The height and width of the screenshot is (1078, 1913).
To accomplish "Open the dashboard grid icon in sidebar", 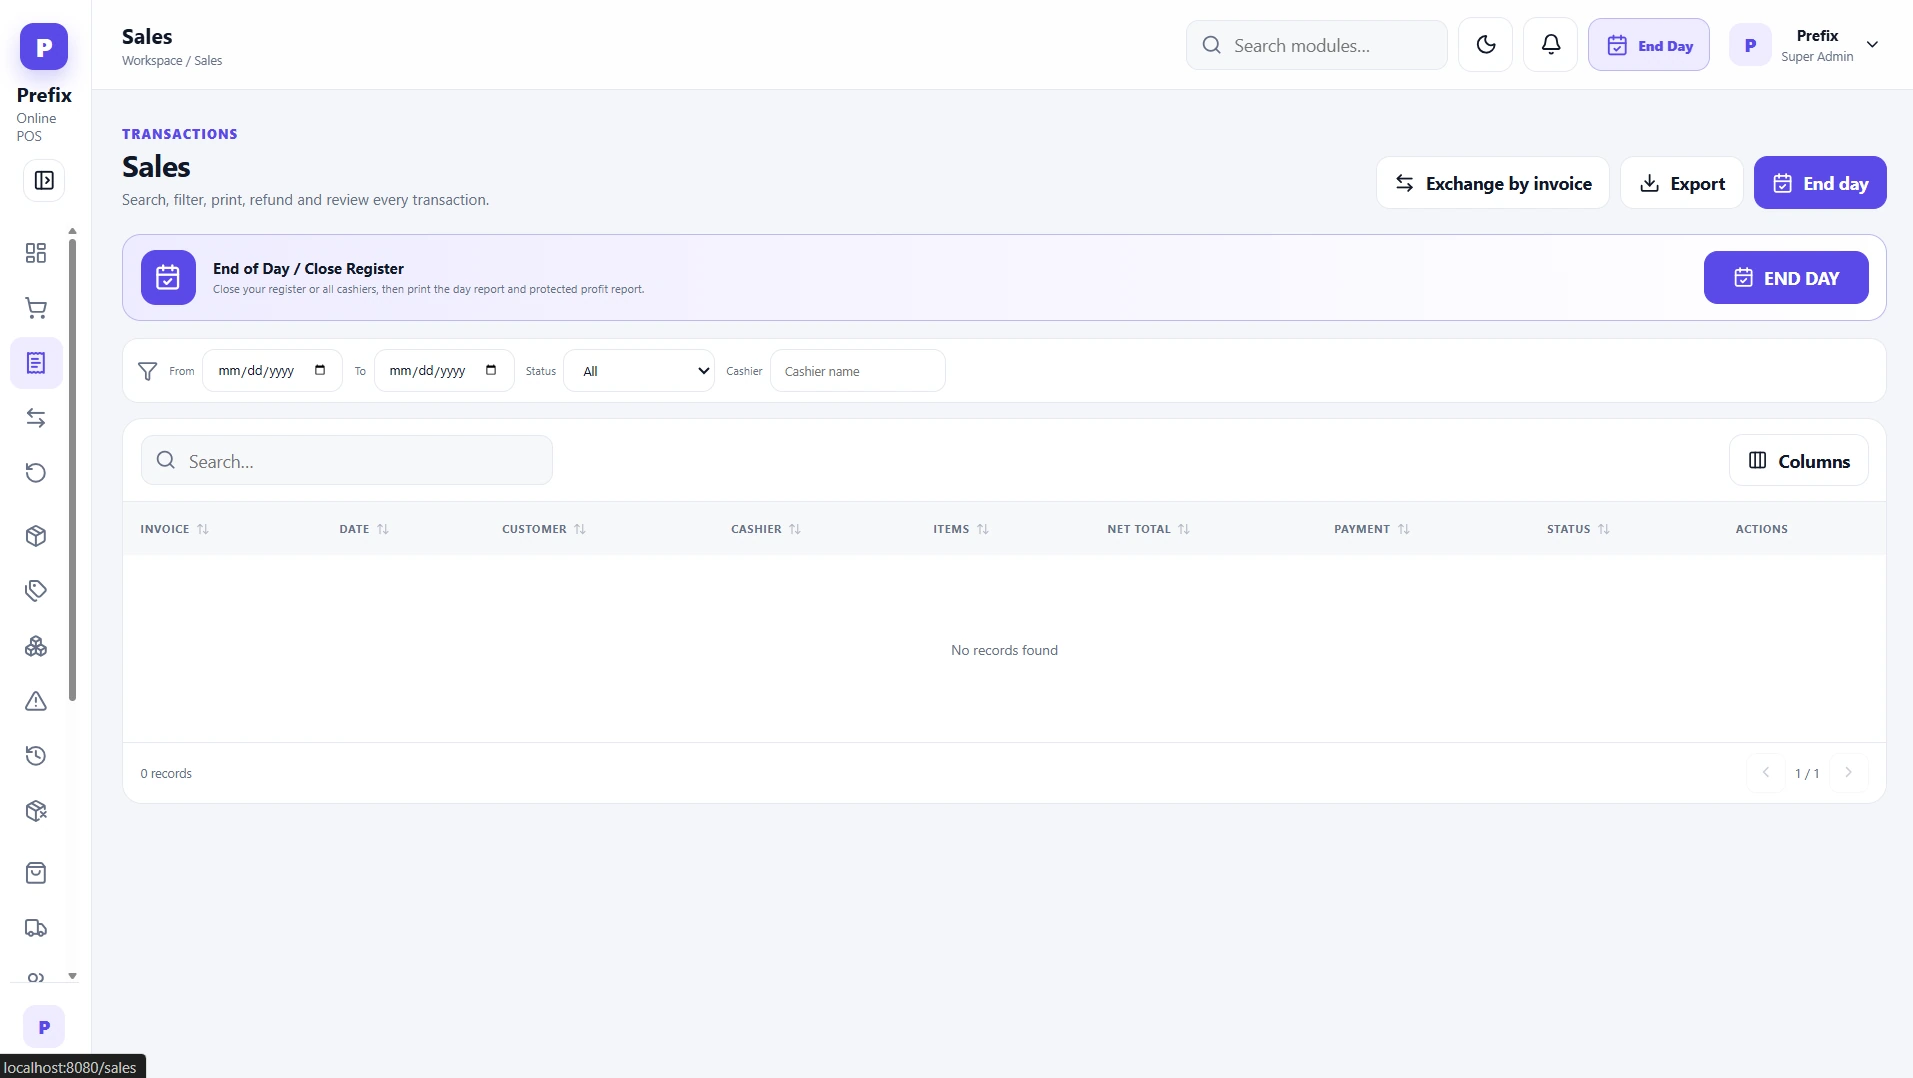I will click(x=36, y=253).
